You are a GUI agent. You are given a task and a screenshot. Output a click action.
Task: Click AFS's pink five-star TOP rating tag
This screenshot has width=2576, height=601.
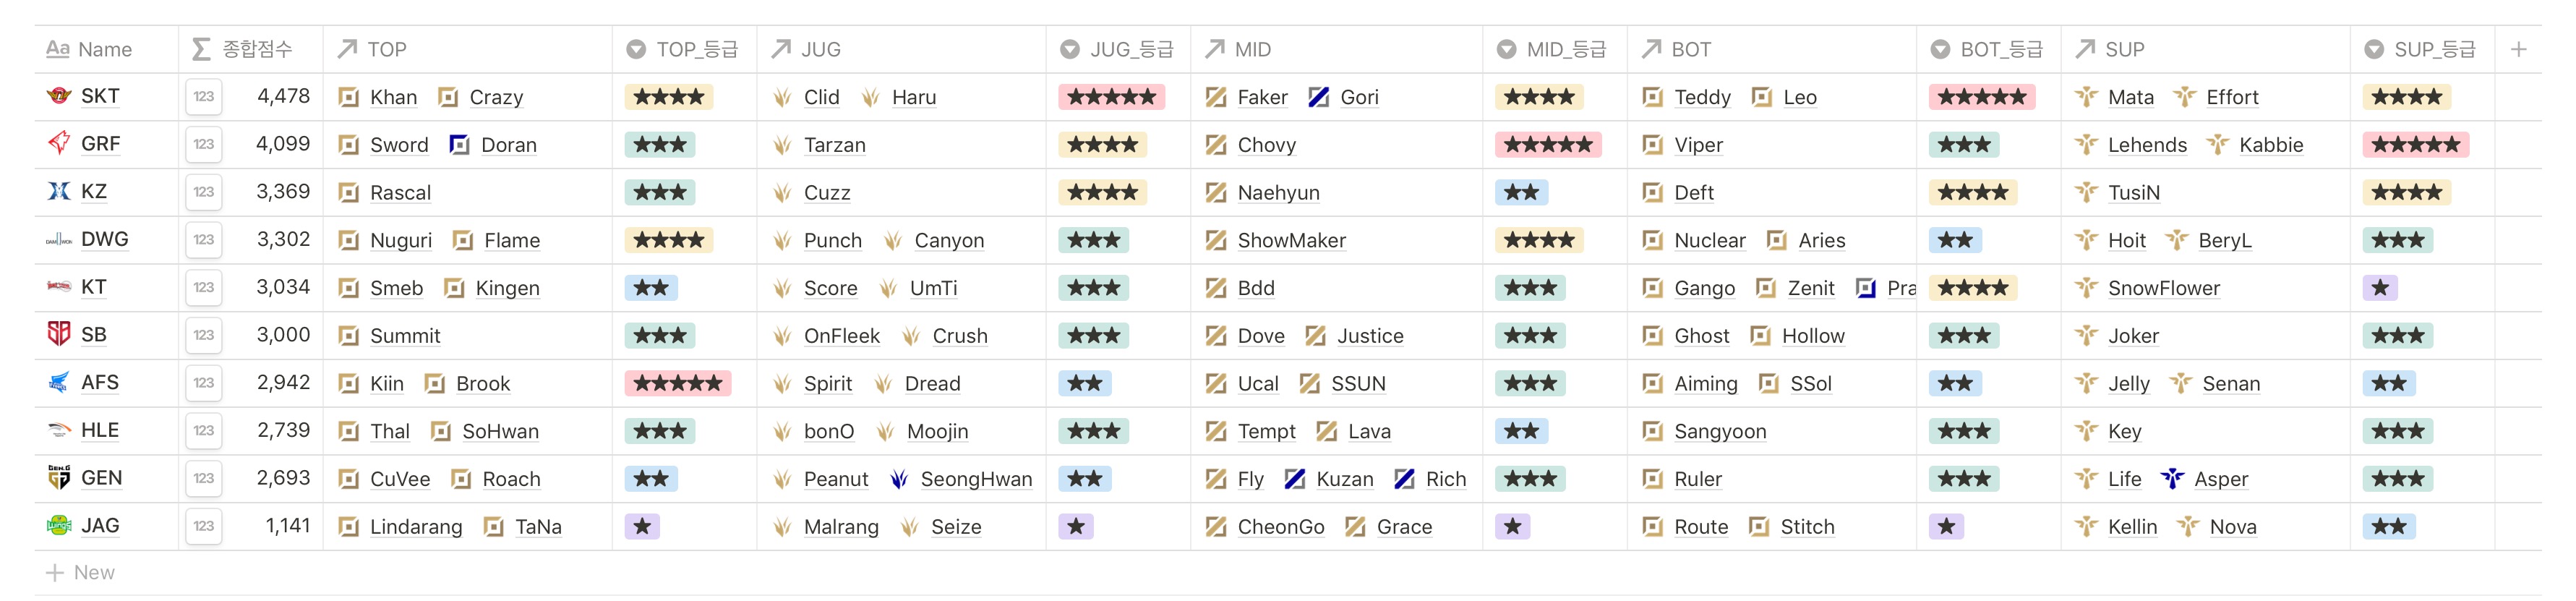tap(677, 383)
